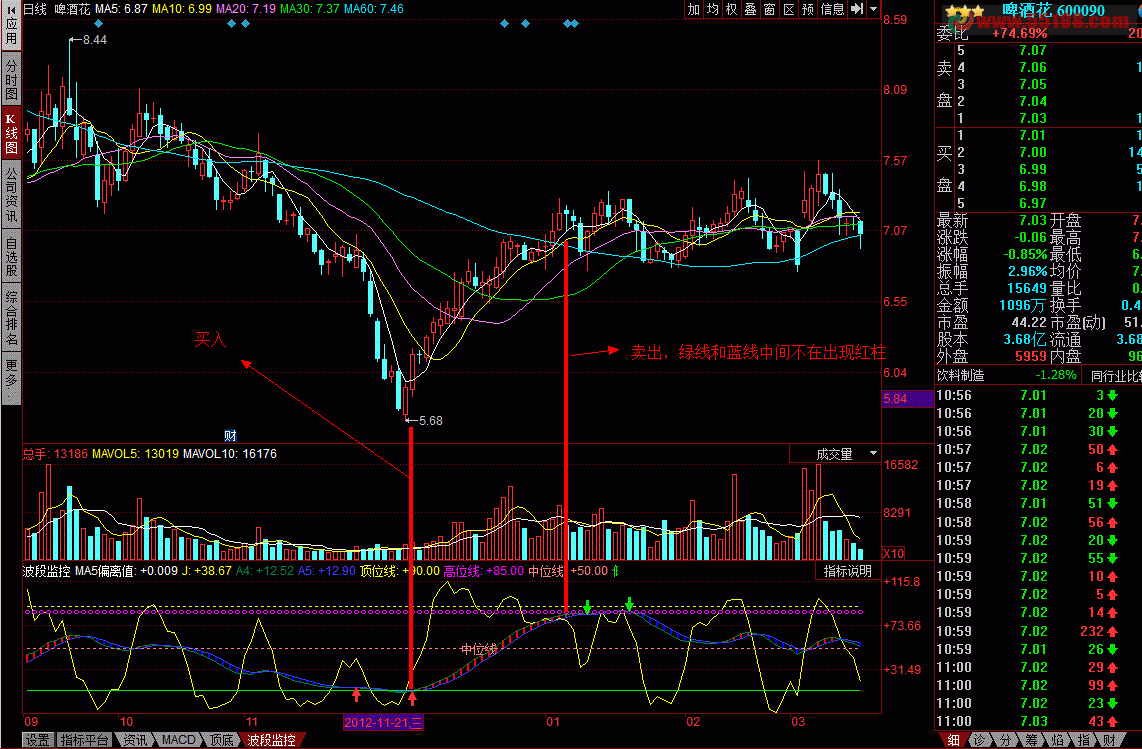Open the 信息 info button
This screenshot has height=749, width=1142.
[x=832, y=9]
